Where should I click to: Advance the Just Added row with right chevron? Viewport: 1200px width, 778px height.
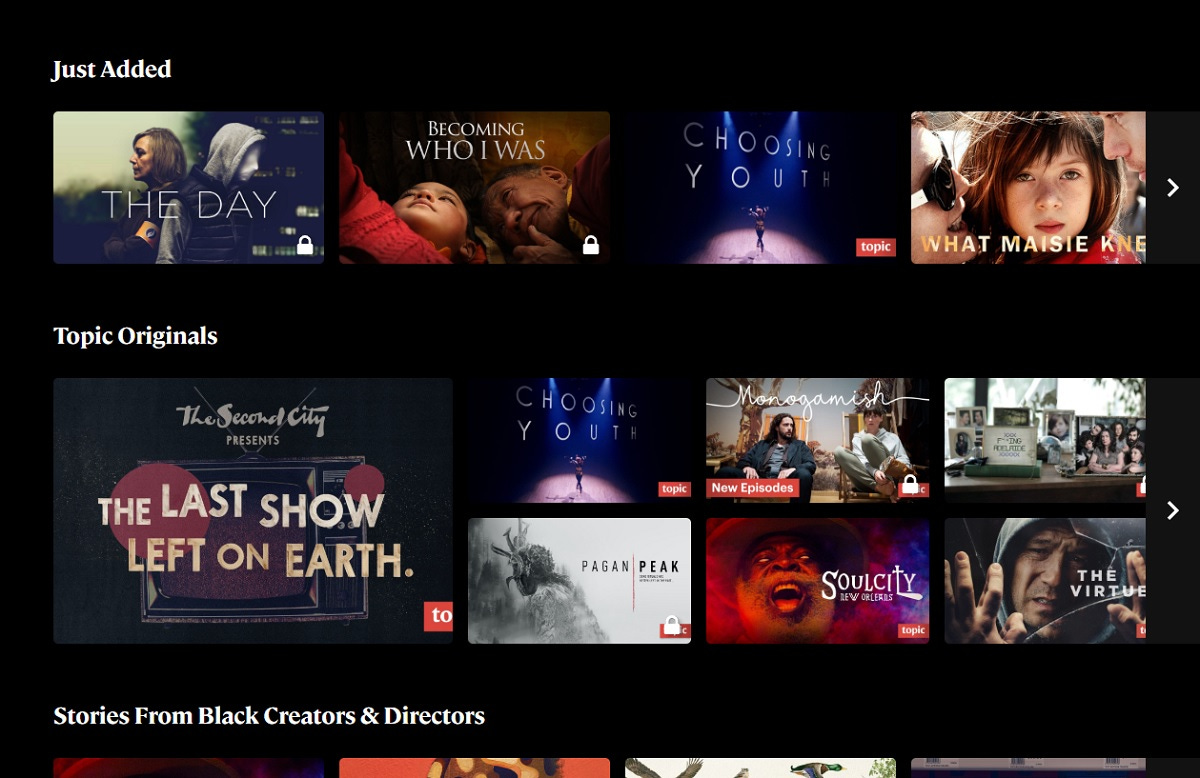(1173, 187)
